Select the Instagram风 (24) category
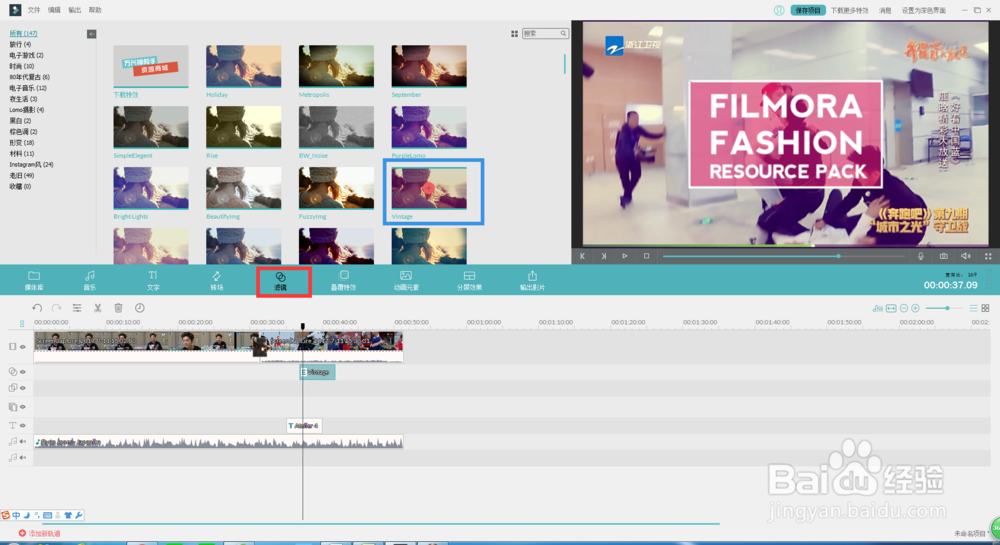This screenshot has height=545, width=1000. click(31, 164)
